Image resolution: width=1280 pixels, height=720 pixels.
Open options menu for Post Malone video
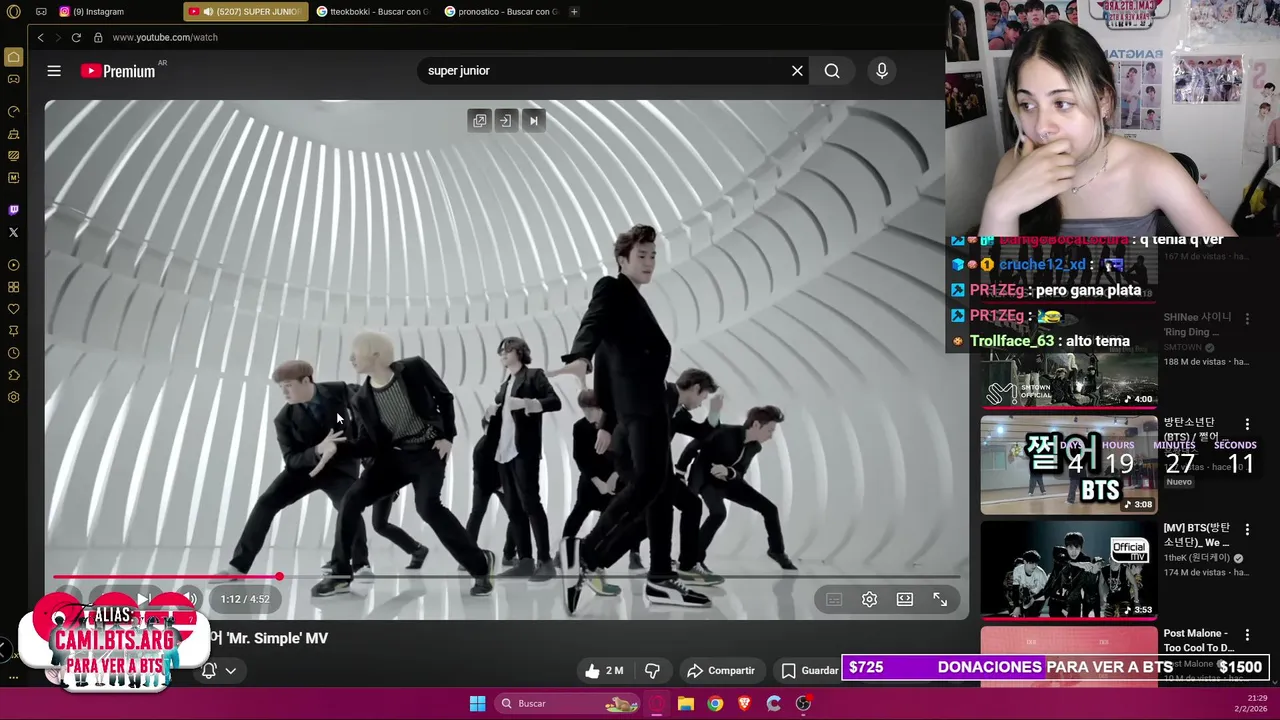click(1247, 634)
